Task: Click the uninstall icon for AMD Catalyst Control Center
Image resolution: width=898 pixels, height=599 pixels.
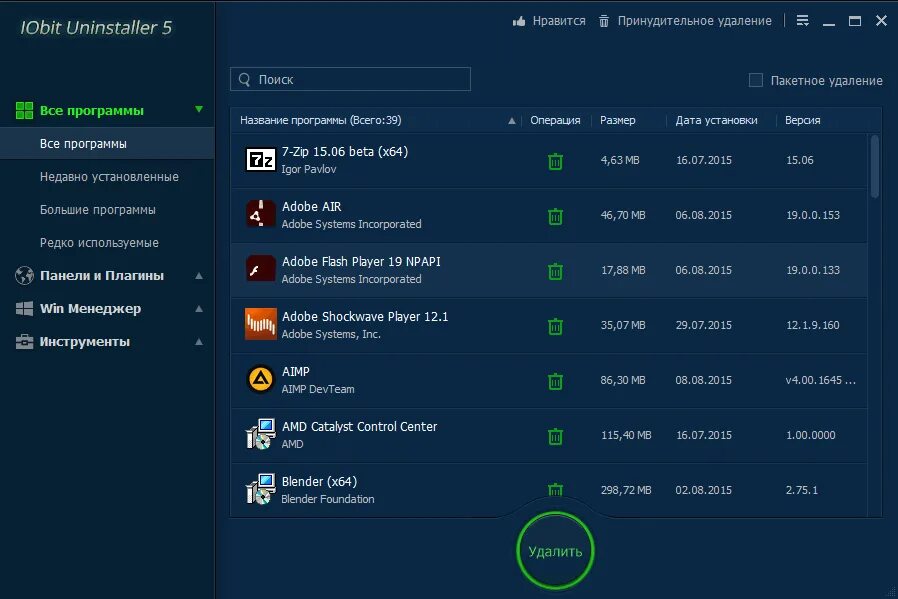Action: [x=556, y=435]
